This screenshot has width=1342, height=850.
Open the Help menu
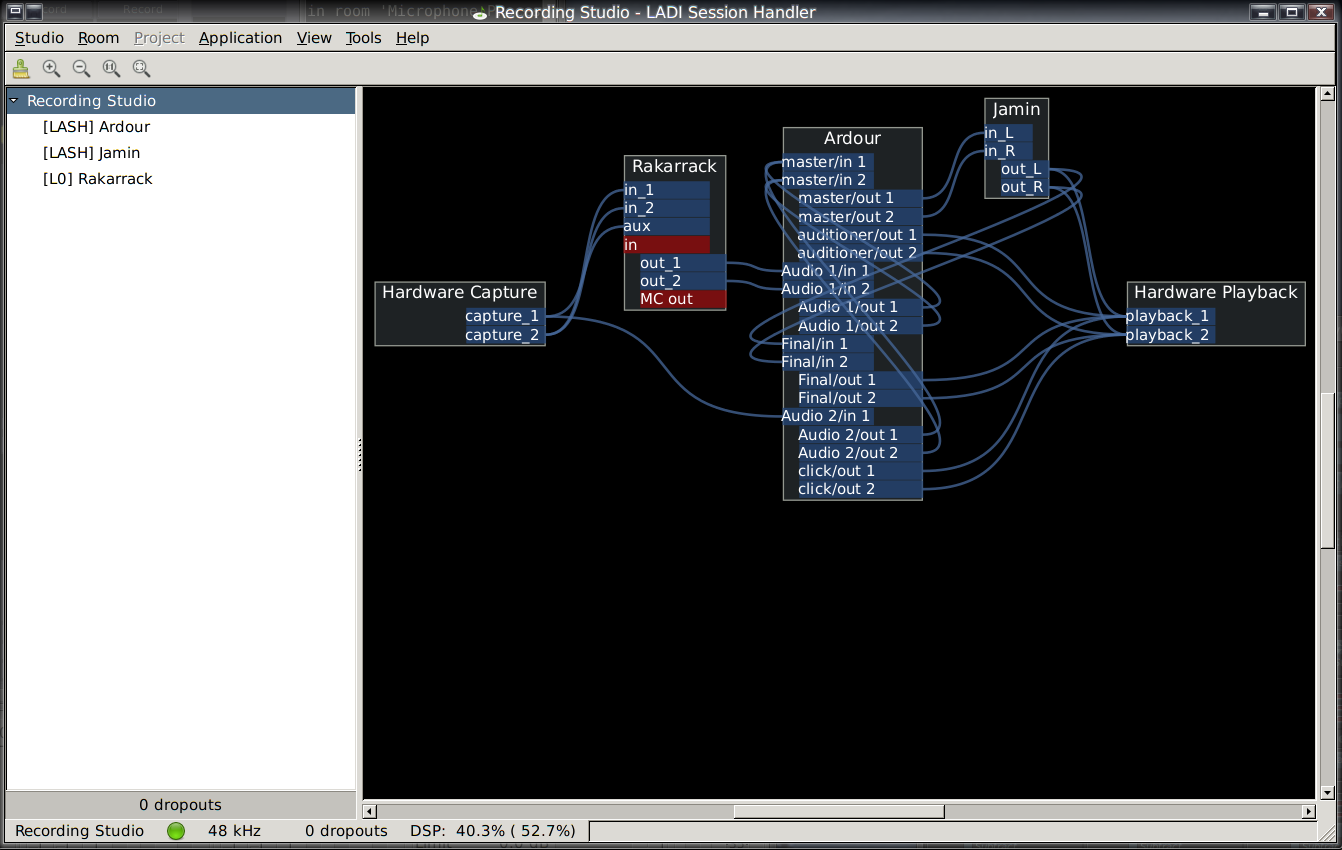point(412,37)
